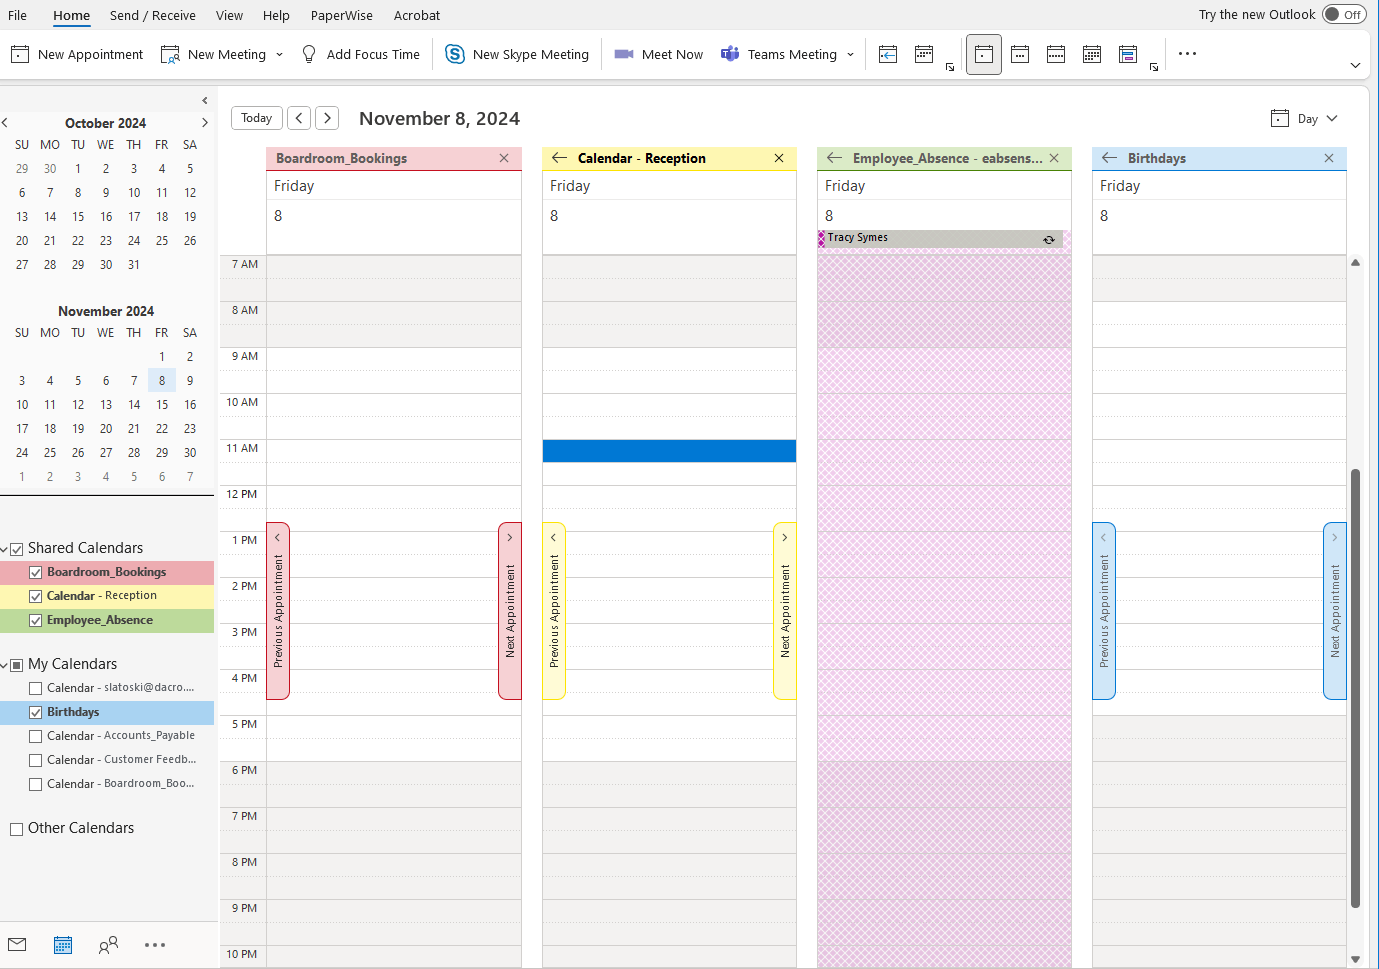Image resolution: width=1379 pixels, height=969 pixels.
Task: Start a New Skype Meeting
Action: click(517, 54)
